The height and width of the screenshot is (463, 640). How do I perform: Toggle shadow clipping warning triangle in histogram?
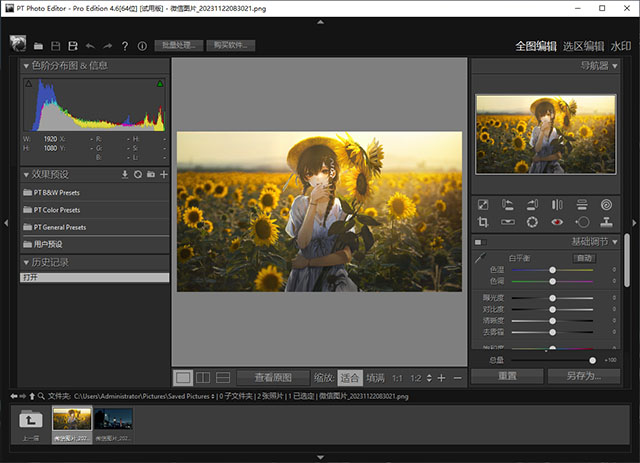coord(28,84)
